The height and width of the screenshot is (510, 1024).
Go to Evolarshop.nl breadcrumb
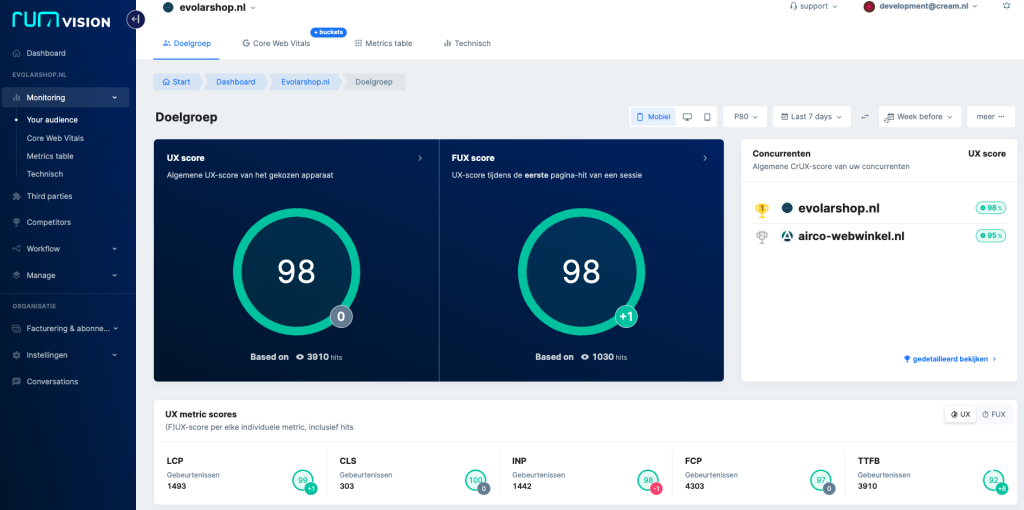[x=305, y=82]
